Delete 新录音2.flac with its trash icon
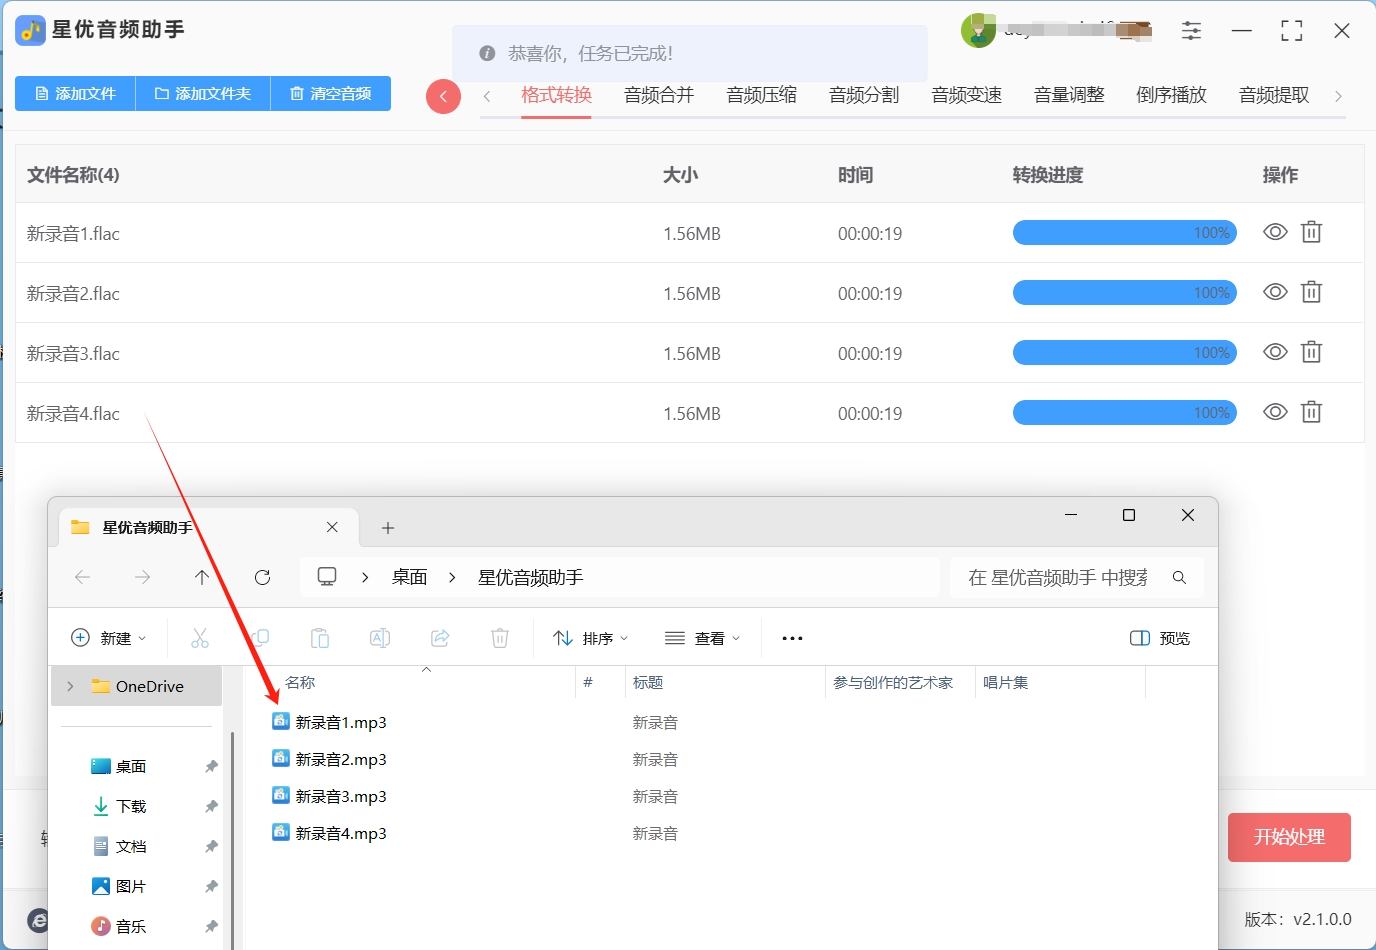1376x950 pixels. point(1311,292)
